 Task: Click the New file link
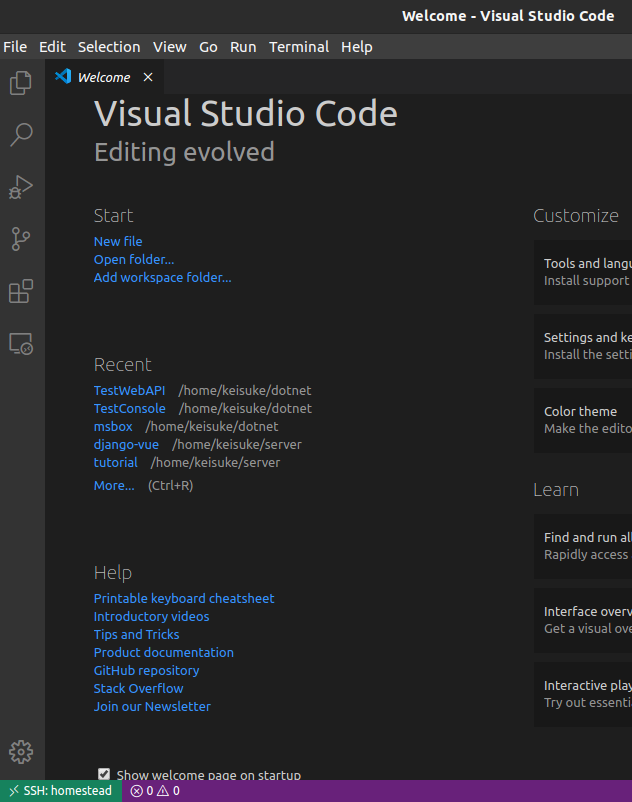pyautogui.click(x=118, y=241)
